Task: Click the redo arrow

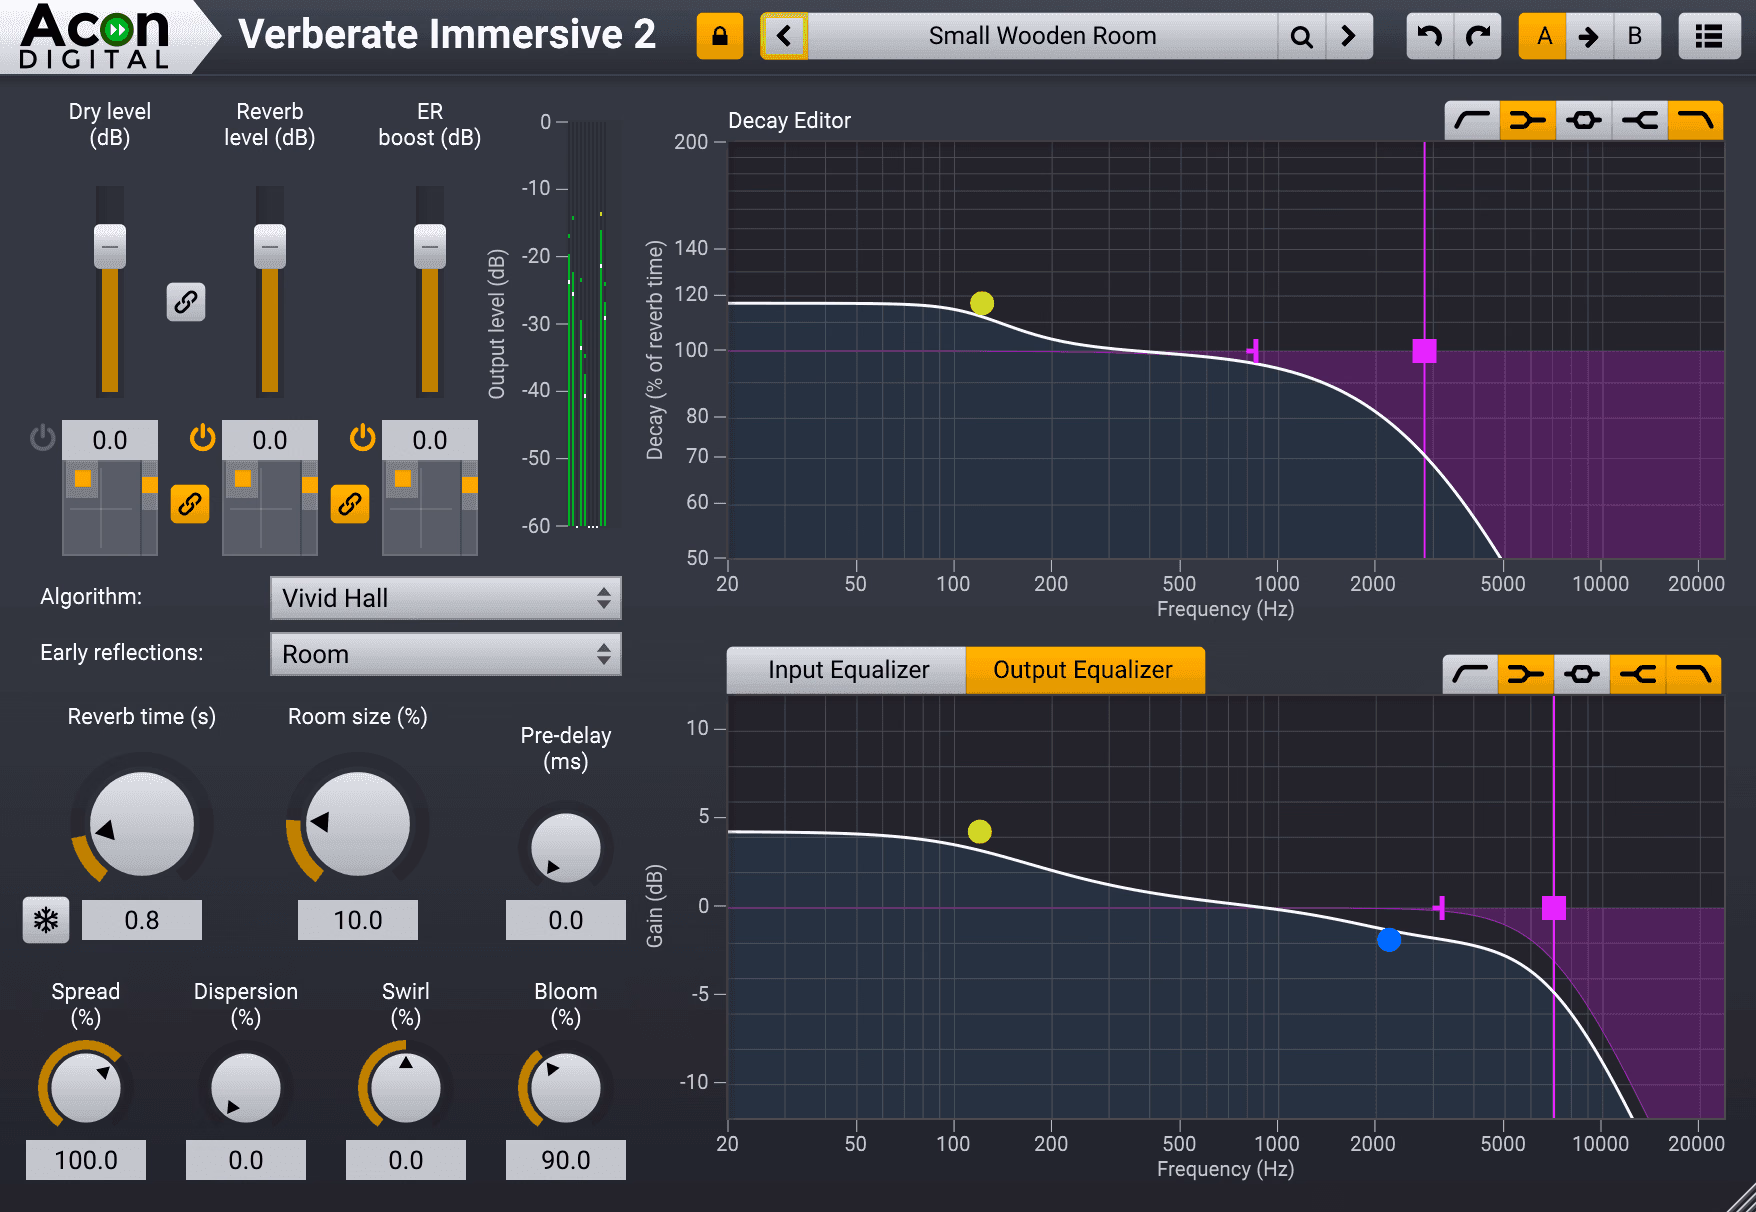Action: (1478, 37)
